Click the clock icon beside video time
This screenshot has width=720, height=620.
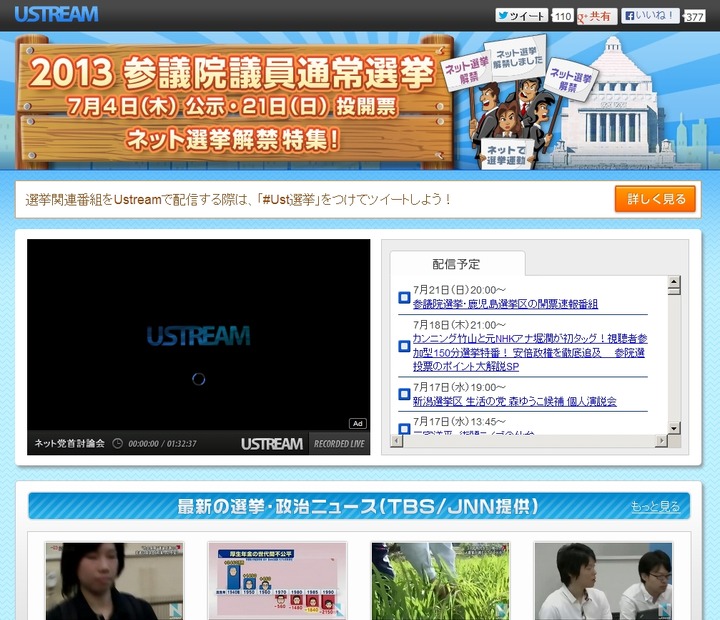pyautogui.click(x=118, y=443)
